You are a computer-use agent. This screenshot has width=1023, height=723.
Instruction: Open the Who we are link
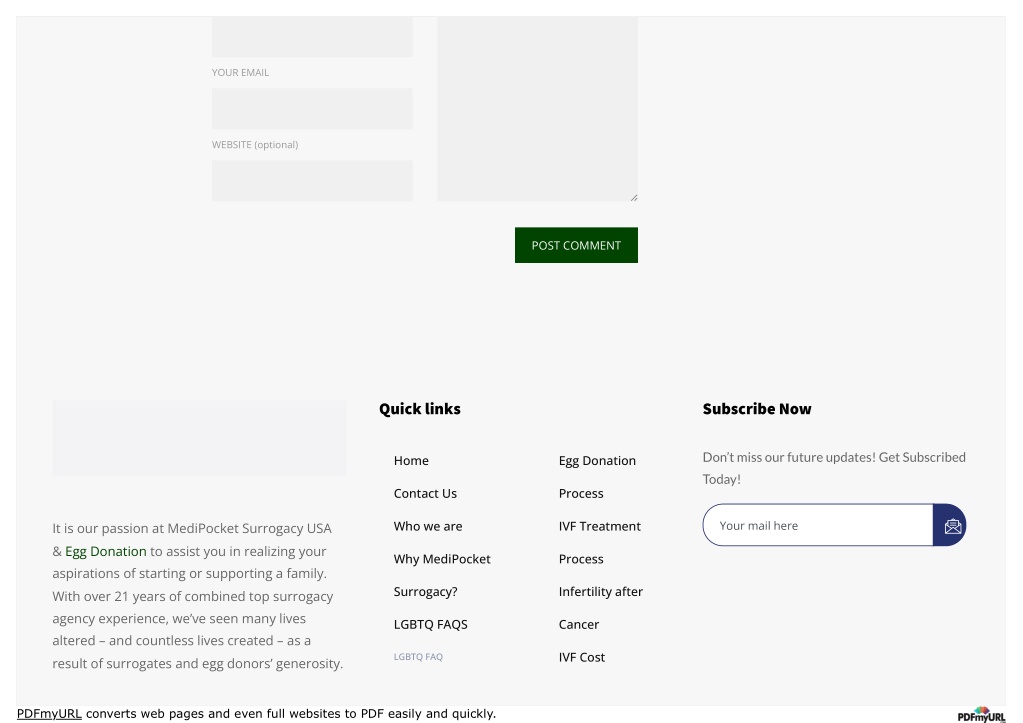[427, 526]
